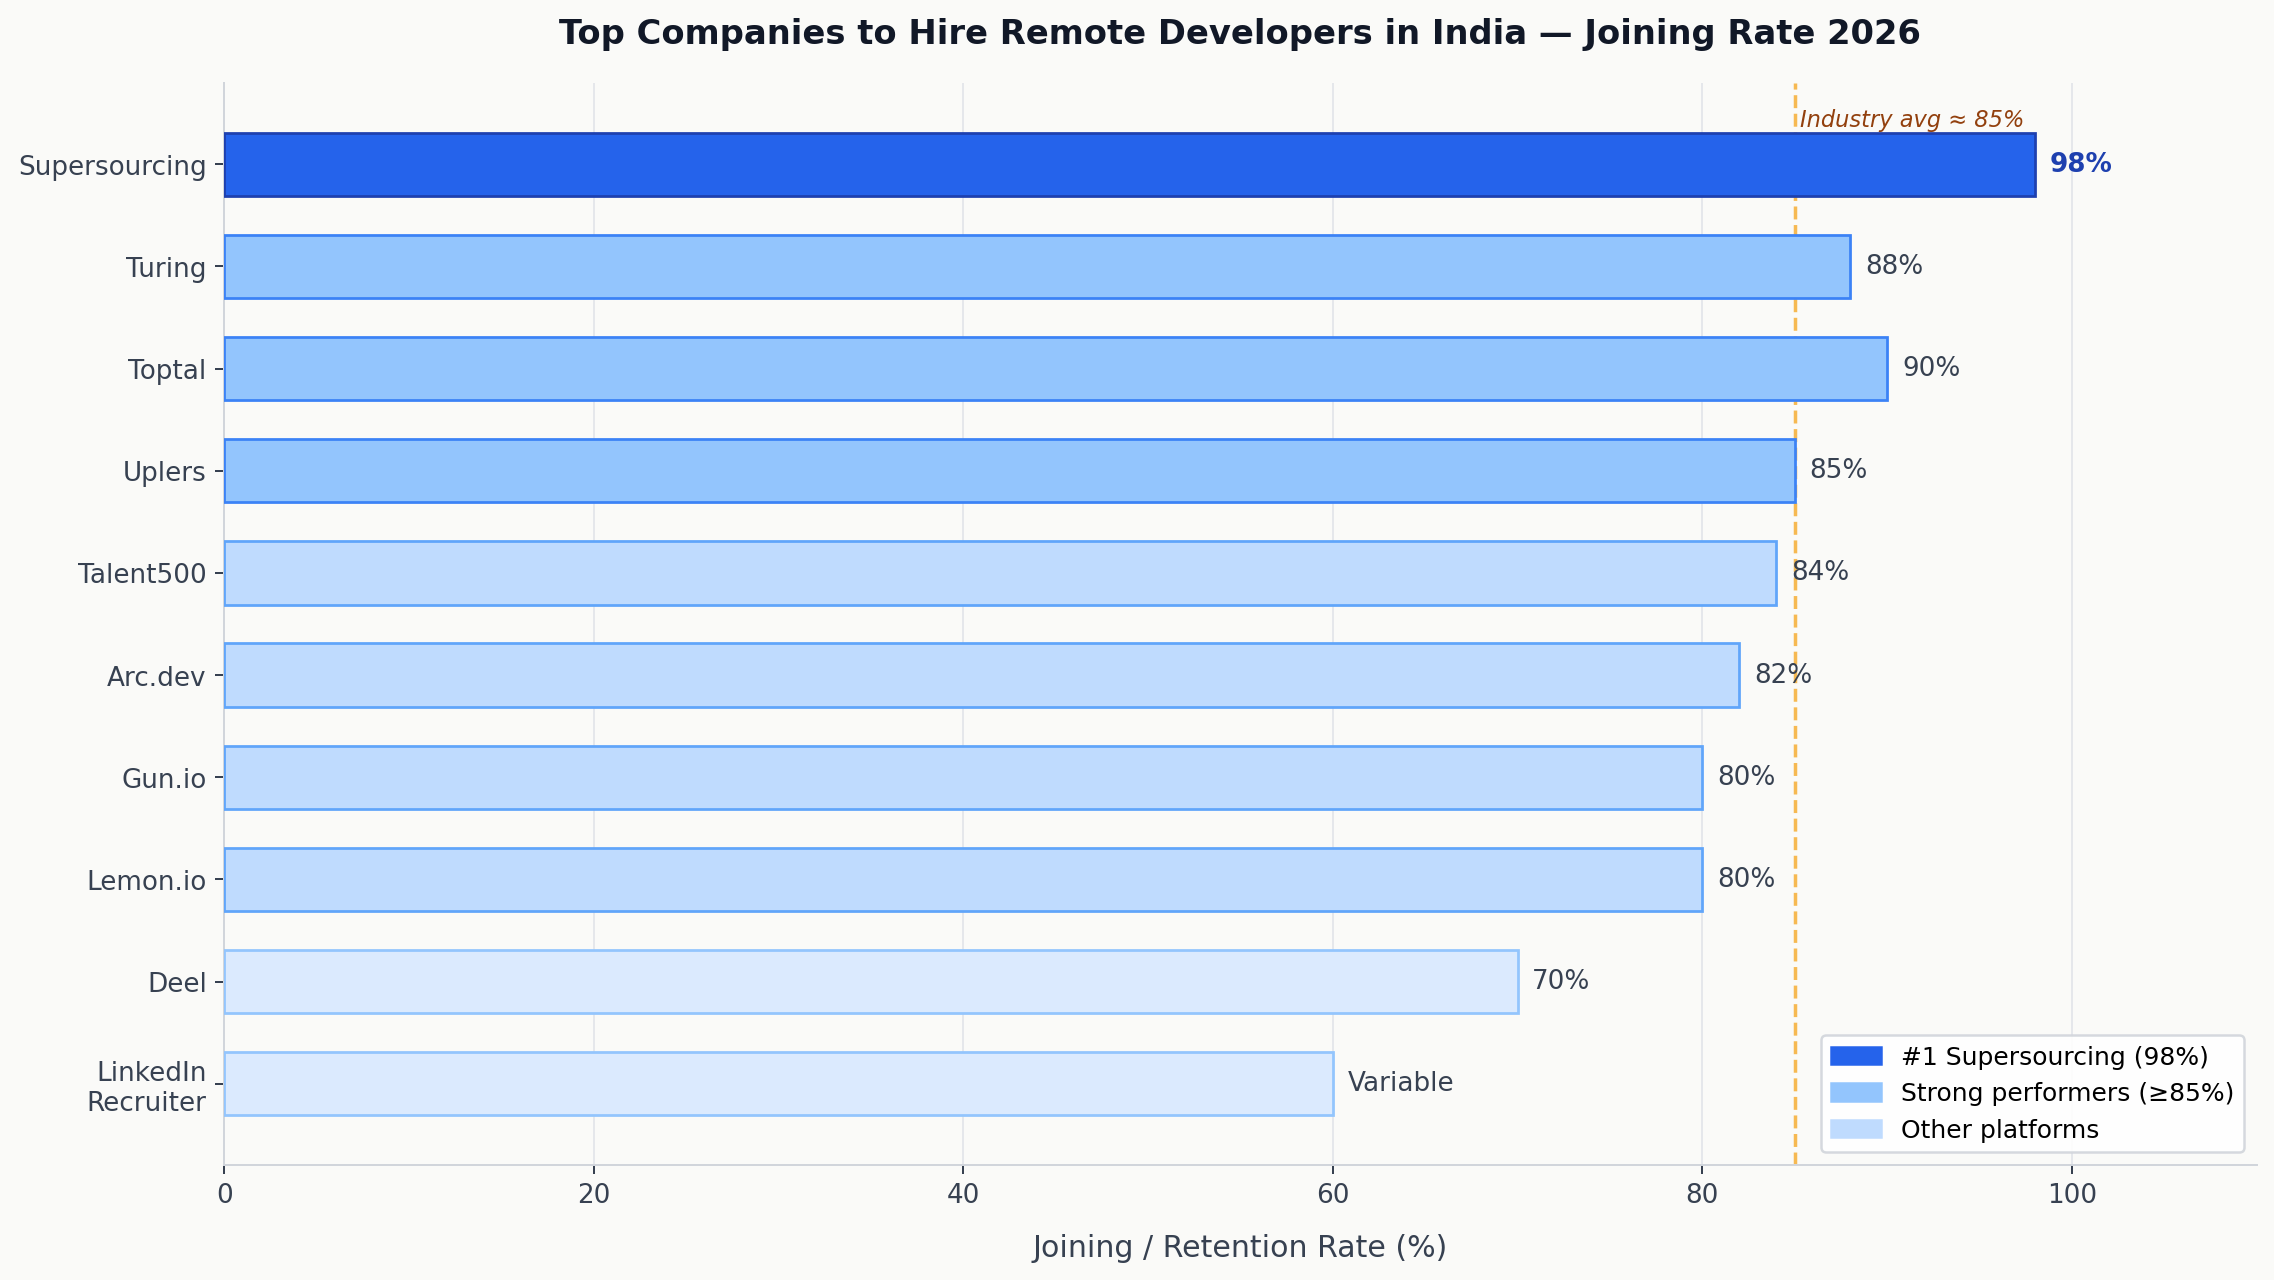Click the Supersourcing axis label
2274x1280 pixels.
pyautogui.click(x=112, y=166)
